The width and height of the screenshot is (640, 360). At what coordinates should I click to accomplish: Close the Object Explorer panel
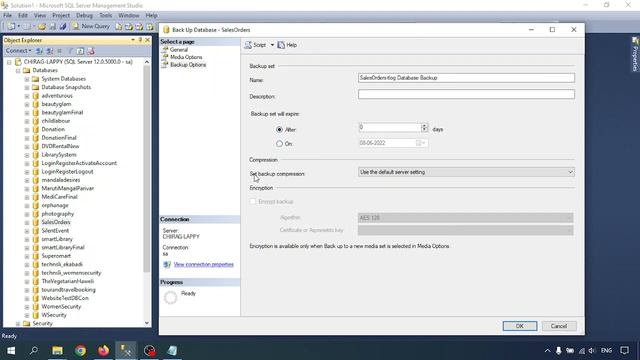pyautogui.click(x=147, y=40)
